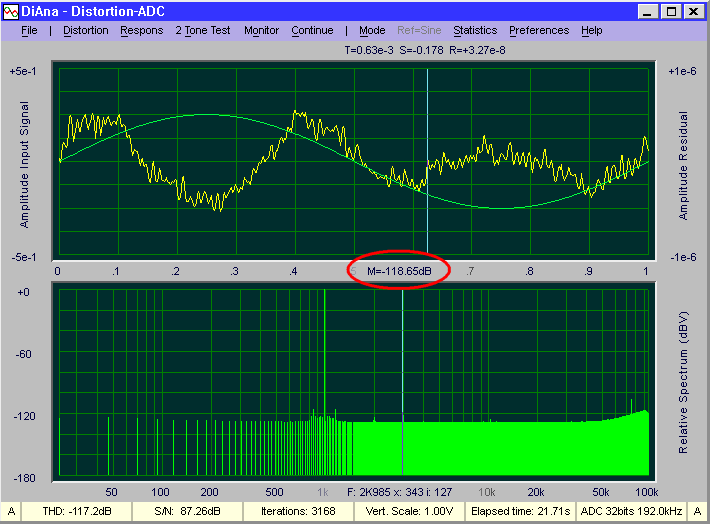Click the -120 spectrum scale label
The width and height of the screenshot is (710, 524).
click(24, 416)
